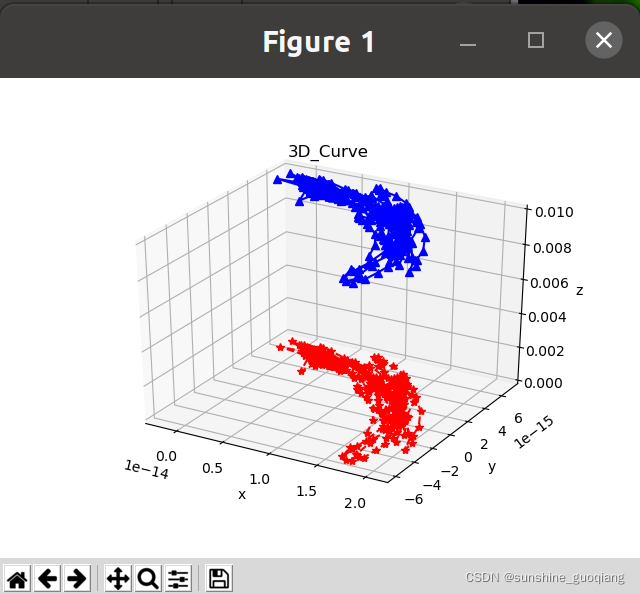
Task: Save the figure with disk icon
Action: [x=219, y=578]
